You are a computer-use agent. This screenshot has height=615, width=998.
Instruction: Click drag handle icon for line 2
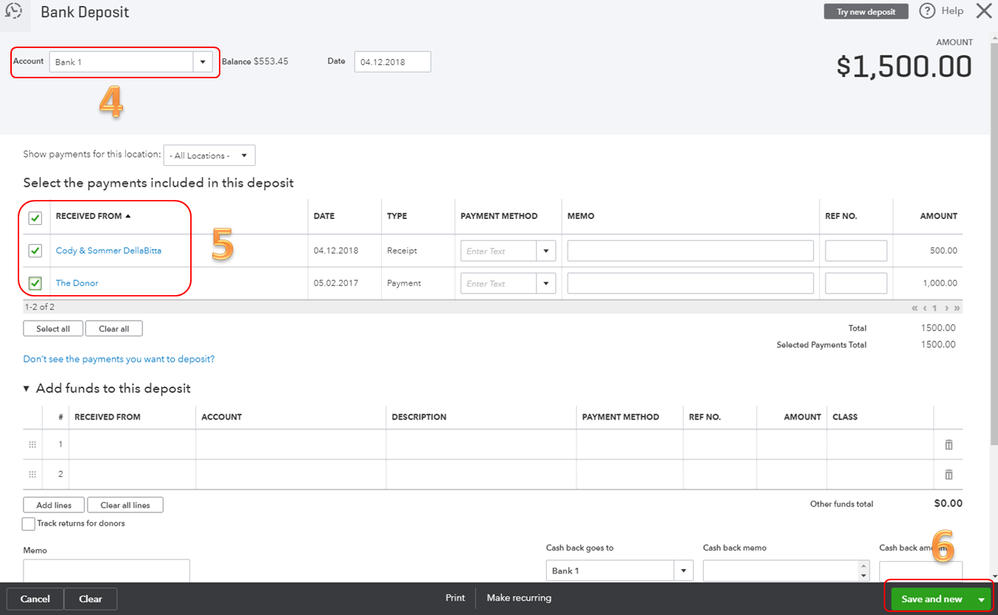point(32,474)
